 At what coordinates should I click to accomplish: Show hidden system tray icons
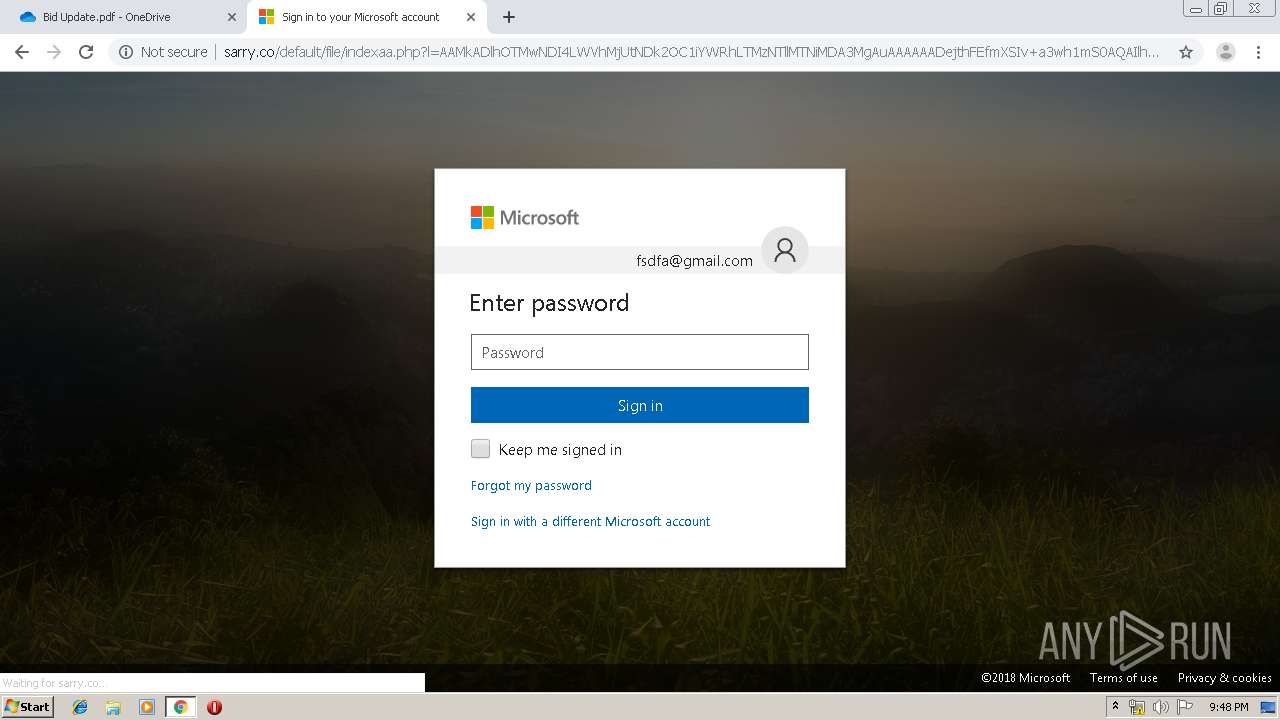(1115, 707)
